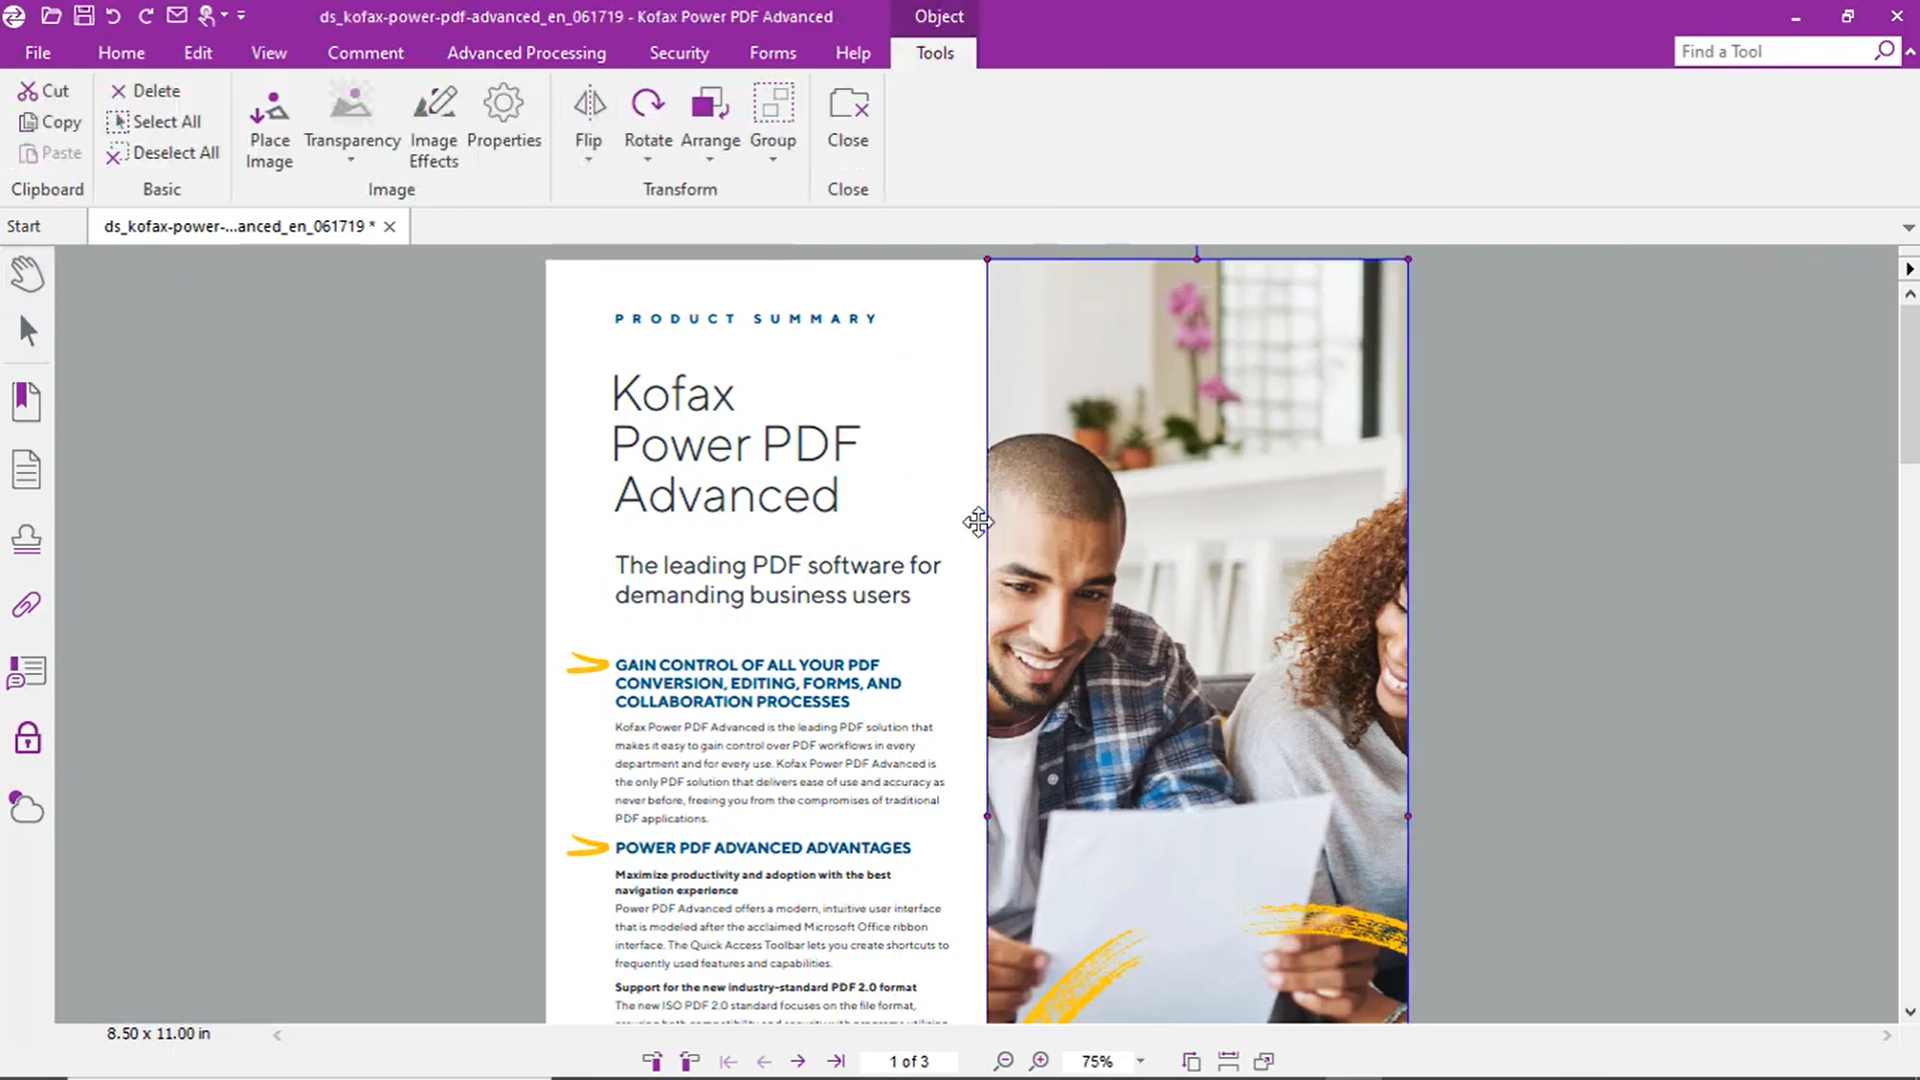Go to the previous page arrow
Viewport: 1920px width, 1080px height.
coord(764,1062)
